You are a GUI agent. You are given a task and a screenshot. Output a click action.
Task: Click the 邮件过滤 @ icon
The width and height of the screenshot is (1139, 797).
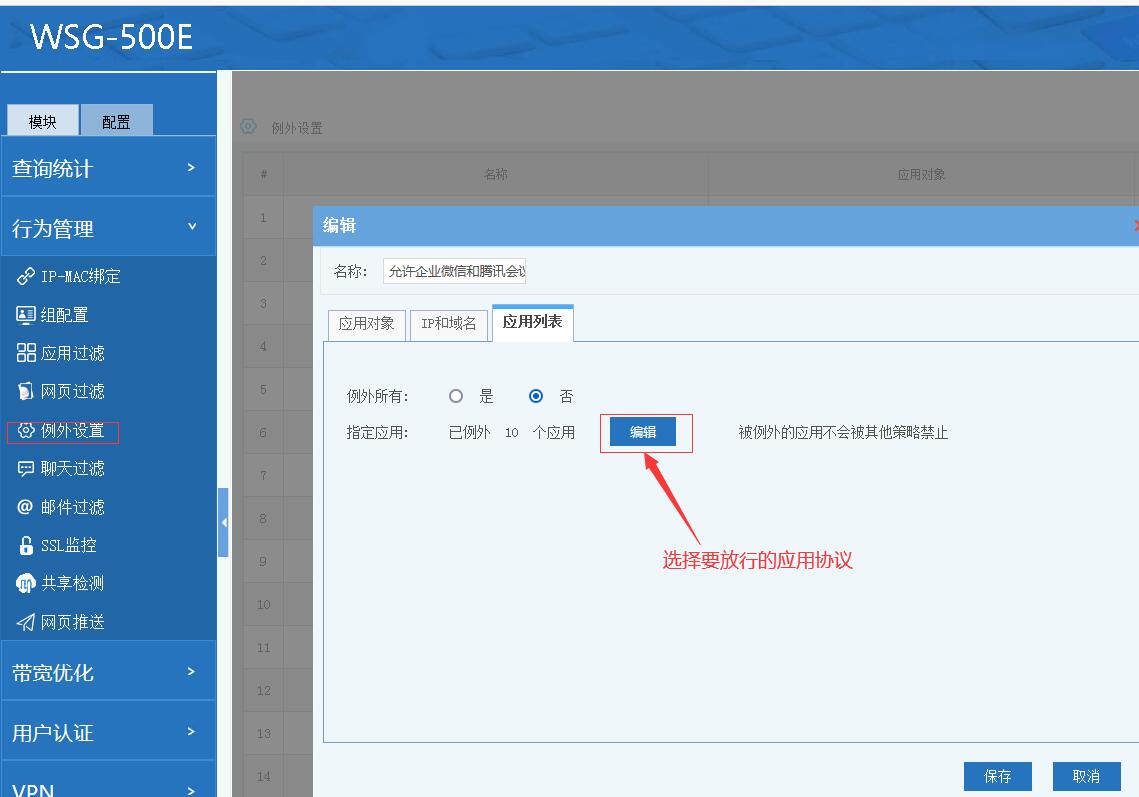coord(26,507)
